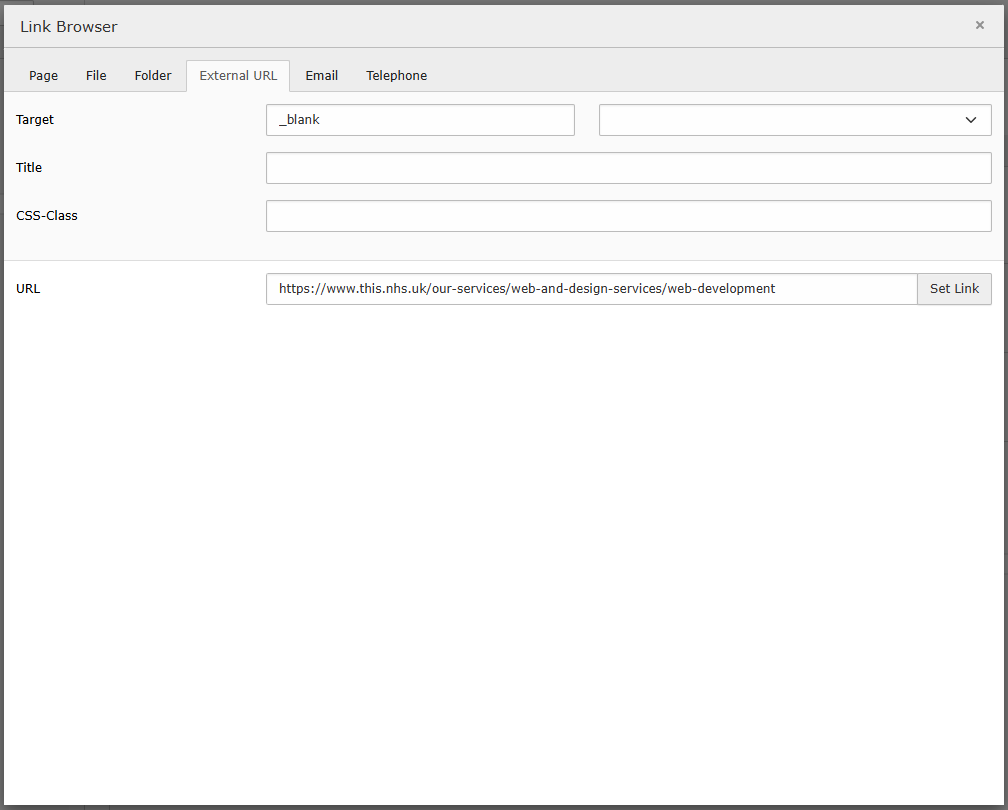Switch to the Page tab

coord(43,76)
